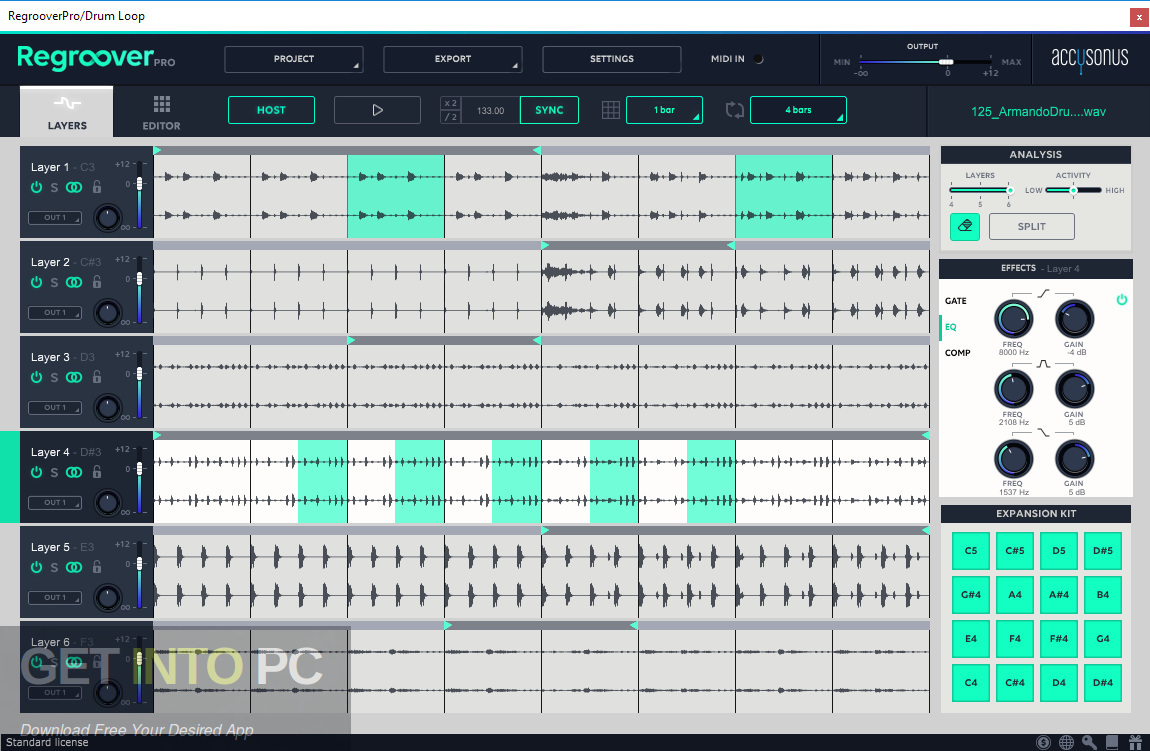The height and width of the screenshot is (751, 1150).
Task: Trigger the F#4 expansion kit pad
Action: 1059,639
